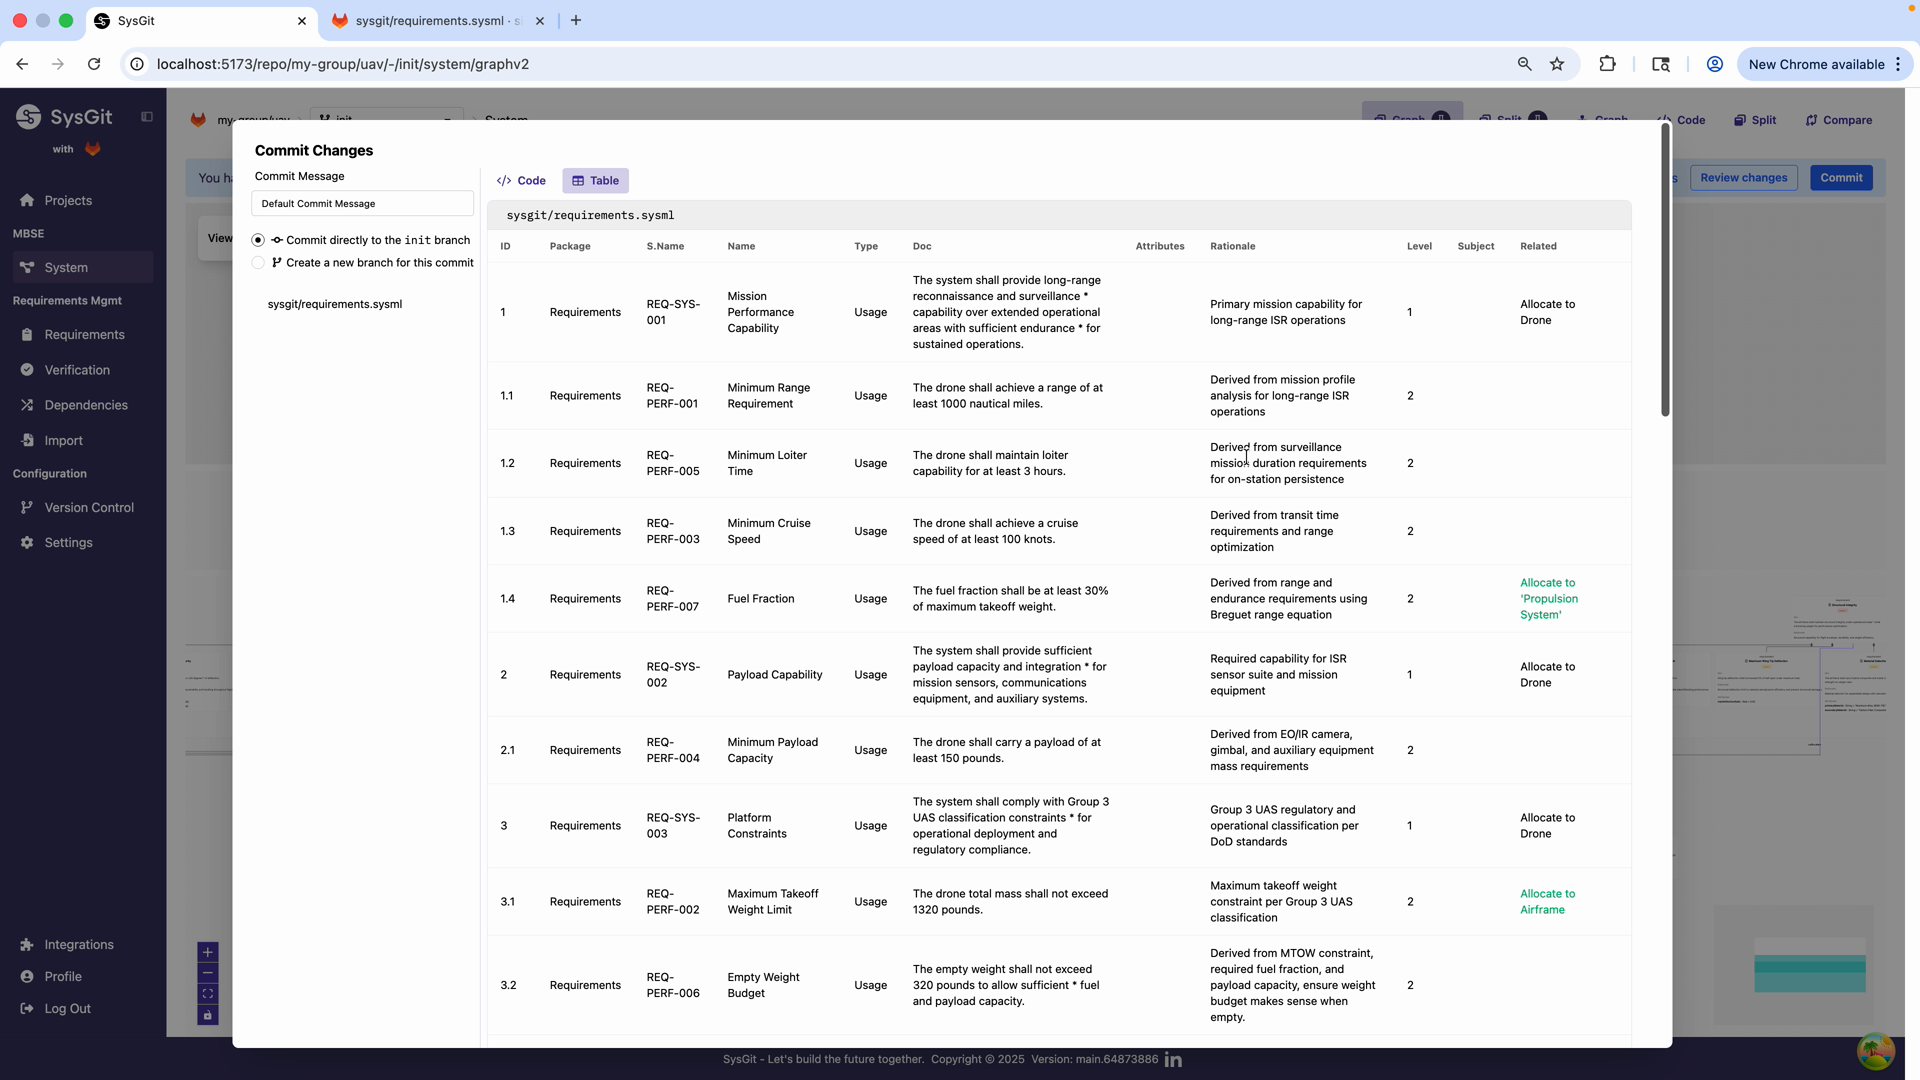Click the fit-to-view graph control
The height and width of the screenshot is (1080, 1920).
208,992
